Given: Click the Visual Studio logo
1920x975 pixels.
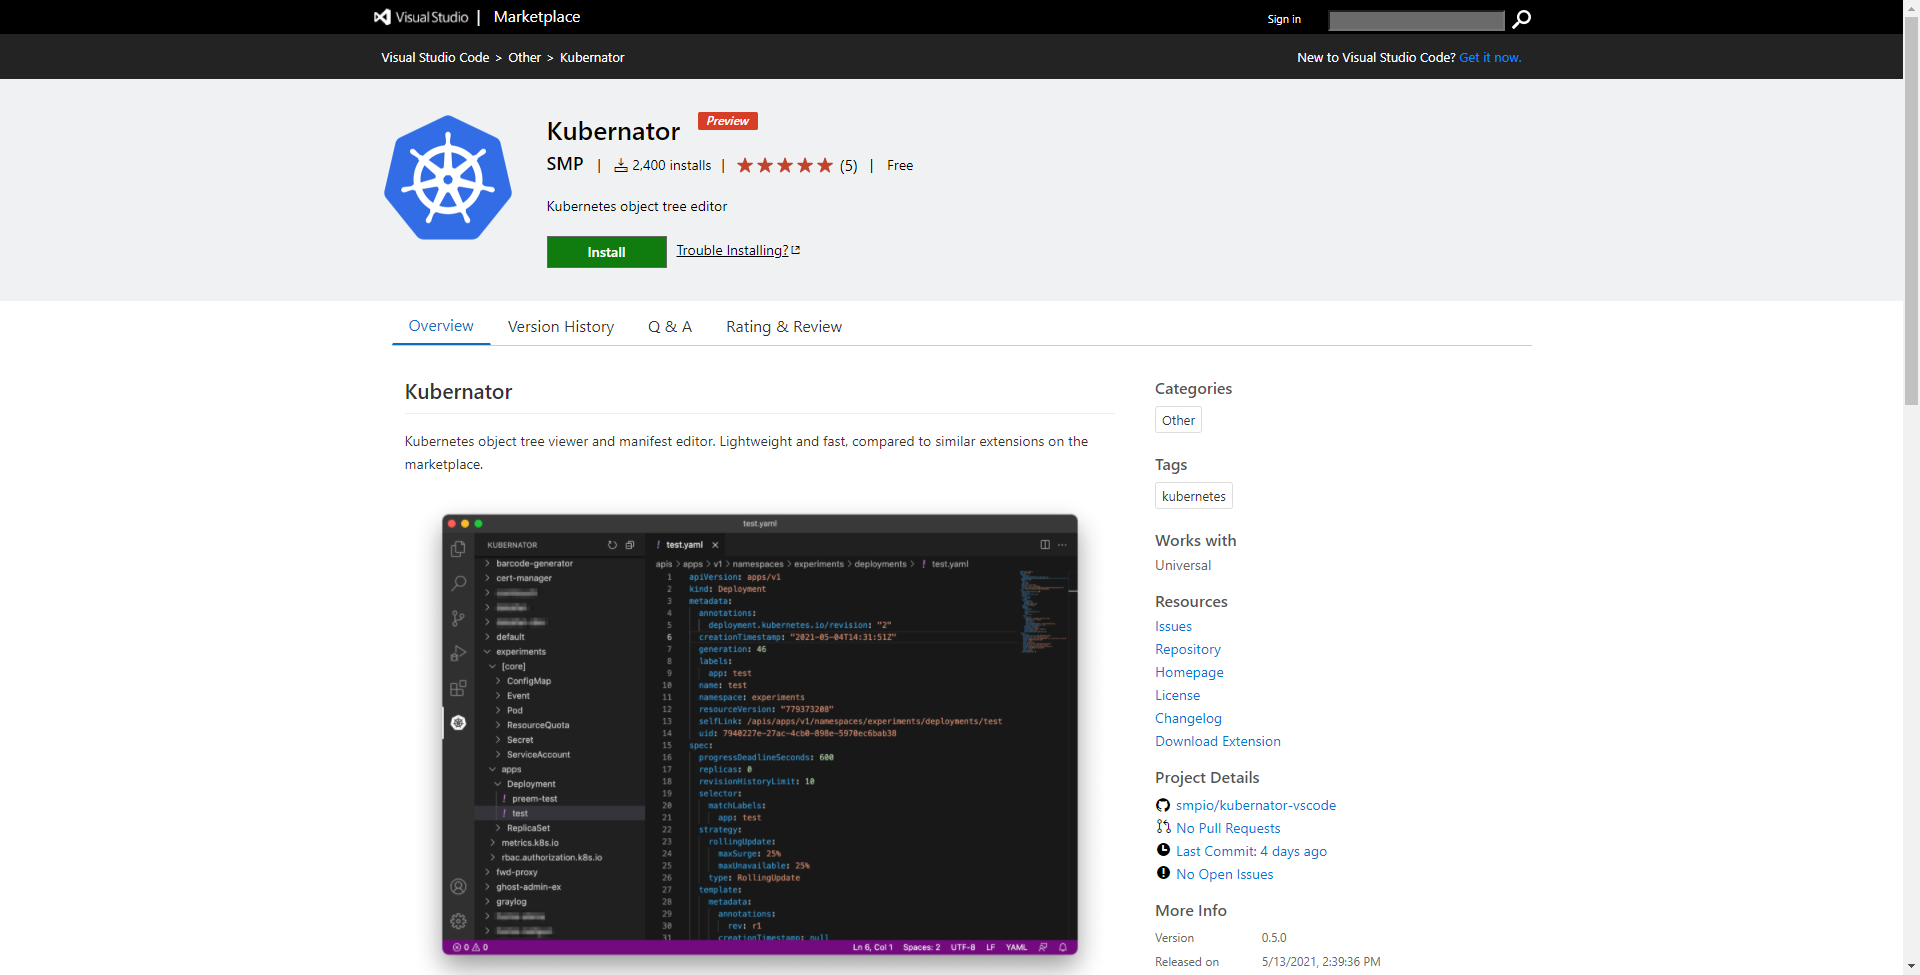Looking at the screenshot, I should point(421,17).
